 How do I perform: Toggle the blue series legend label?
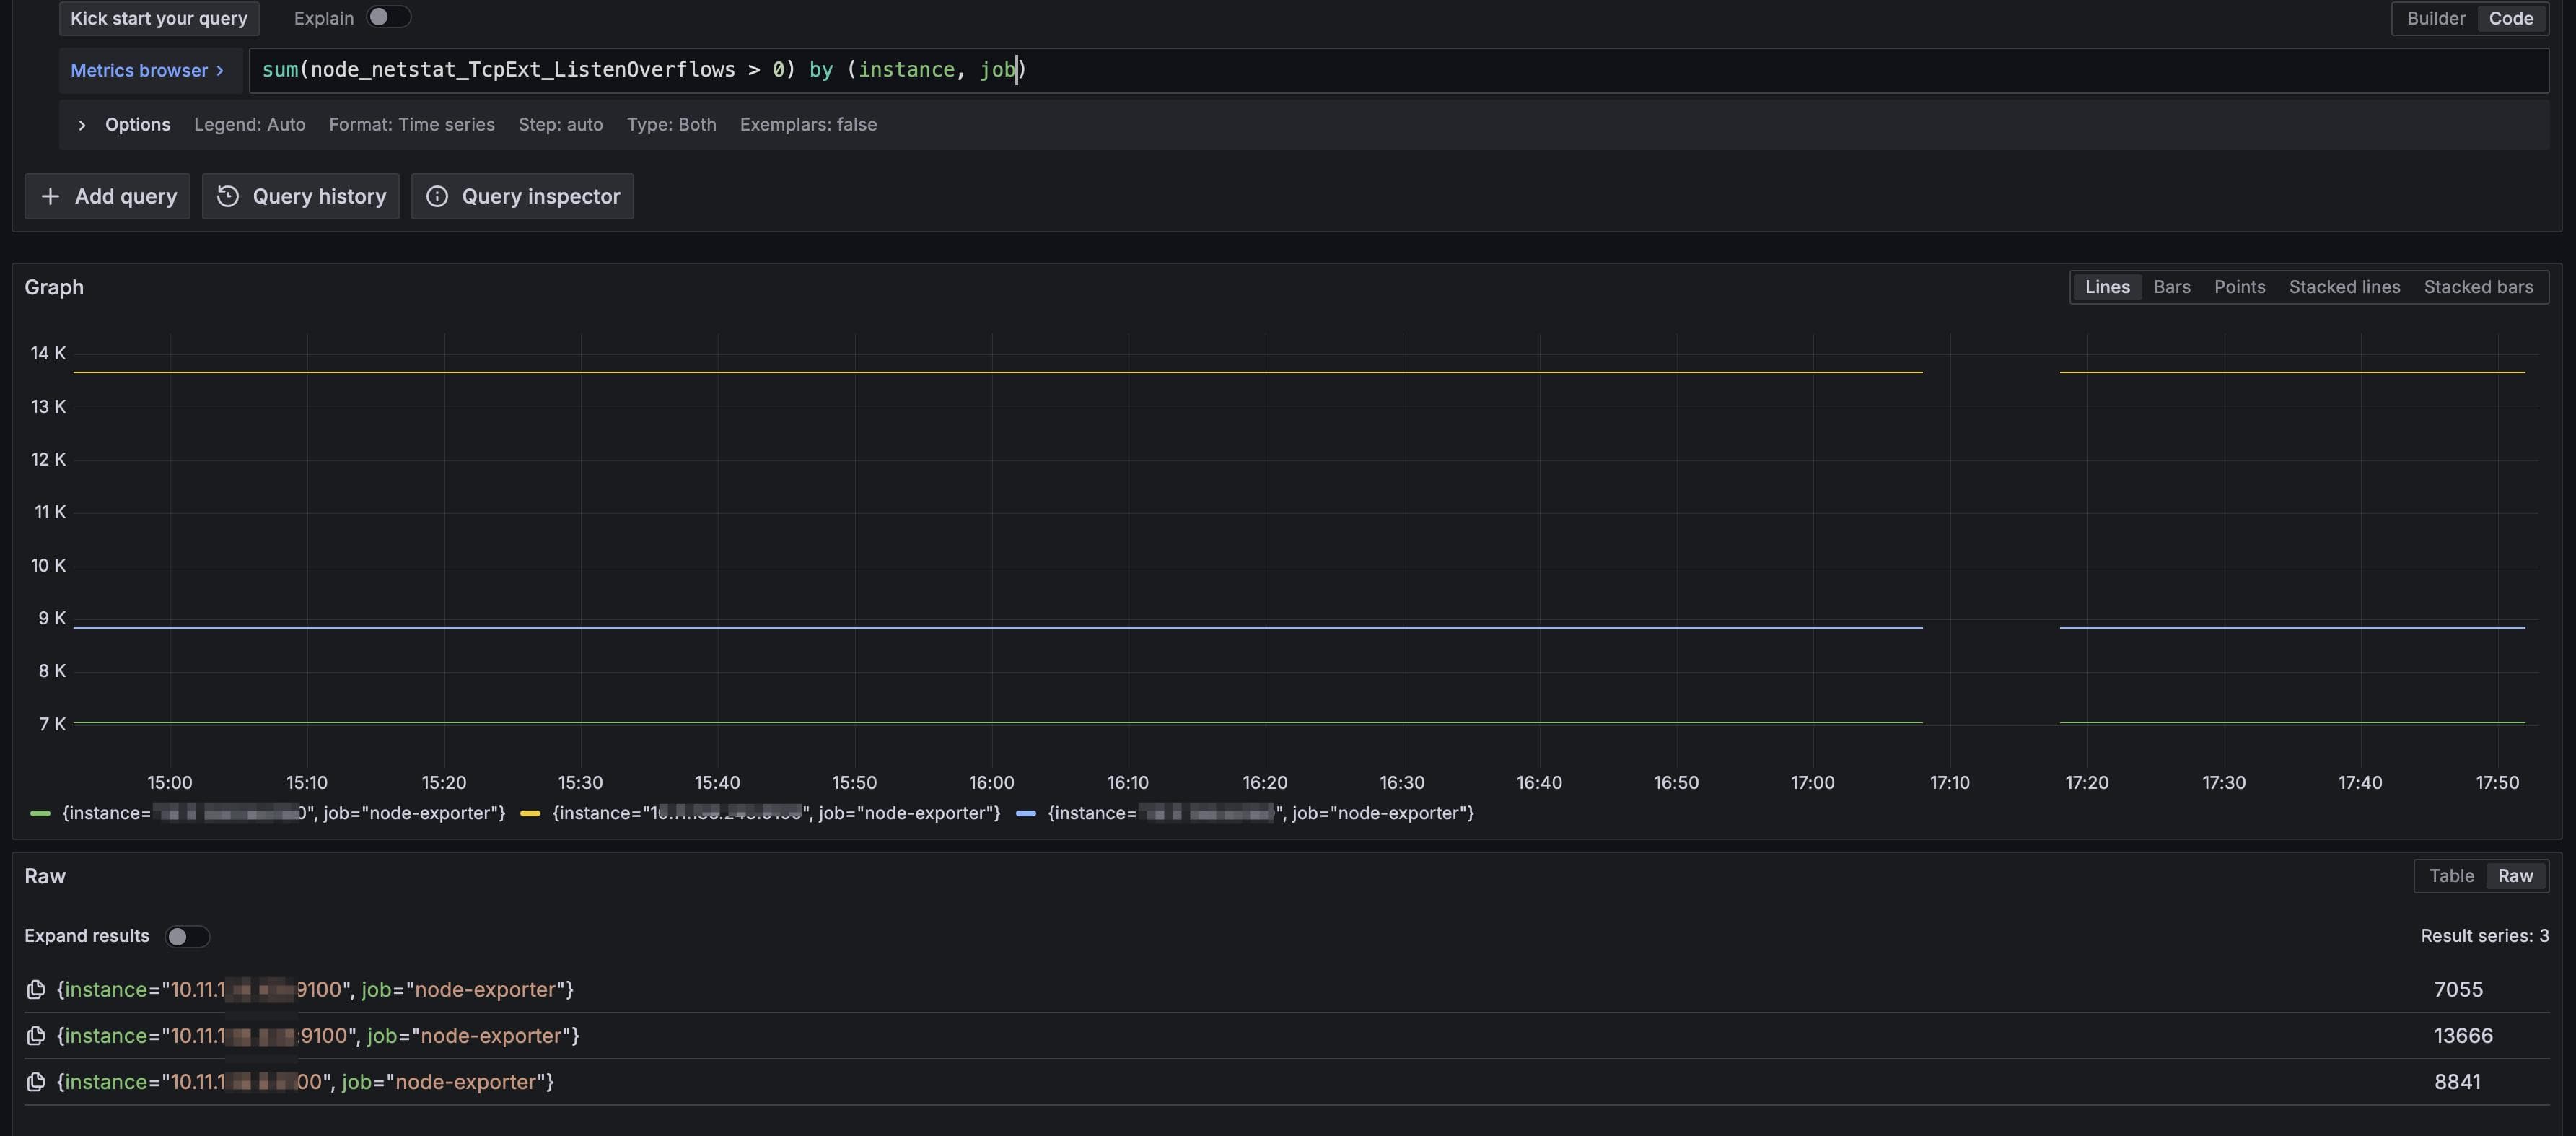[x=1260, y=813]
